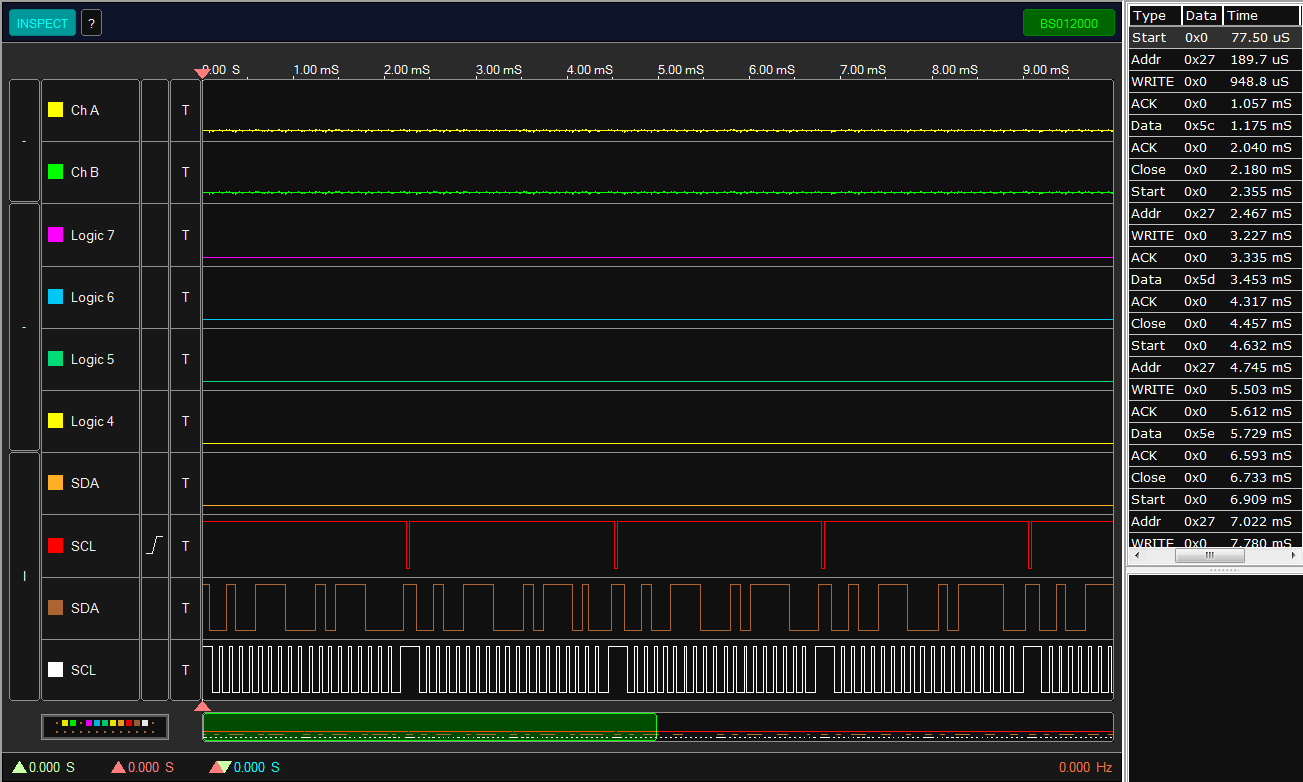Image resolution: width=1303 pixels, height=782 pixels.
Task: Click the pink cursor triangle icon in status bar
Action: (x=118, y=767)
